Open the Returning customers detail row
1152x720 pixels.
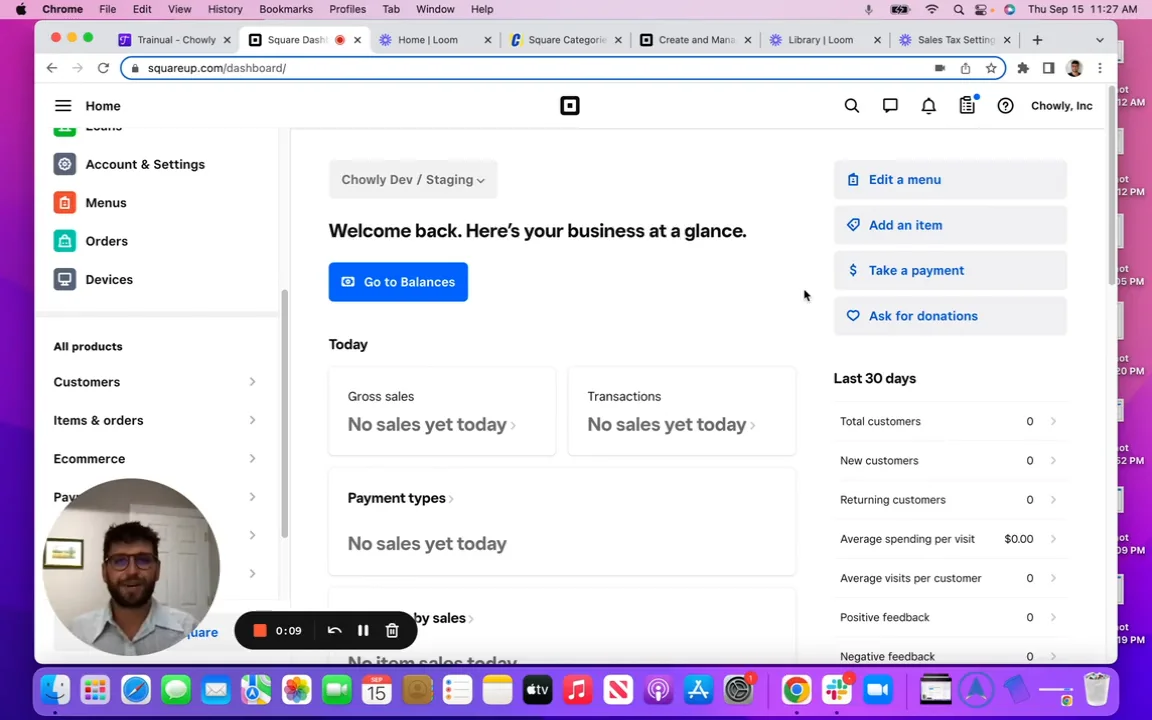(949, 500)
